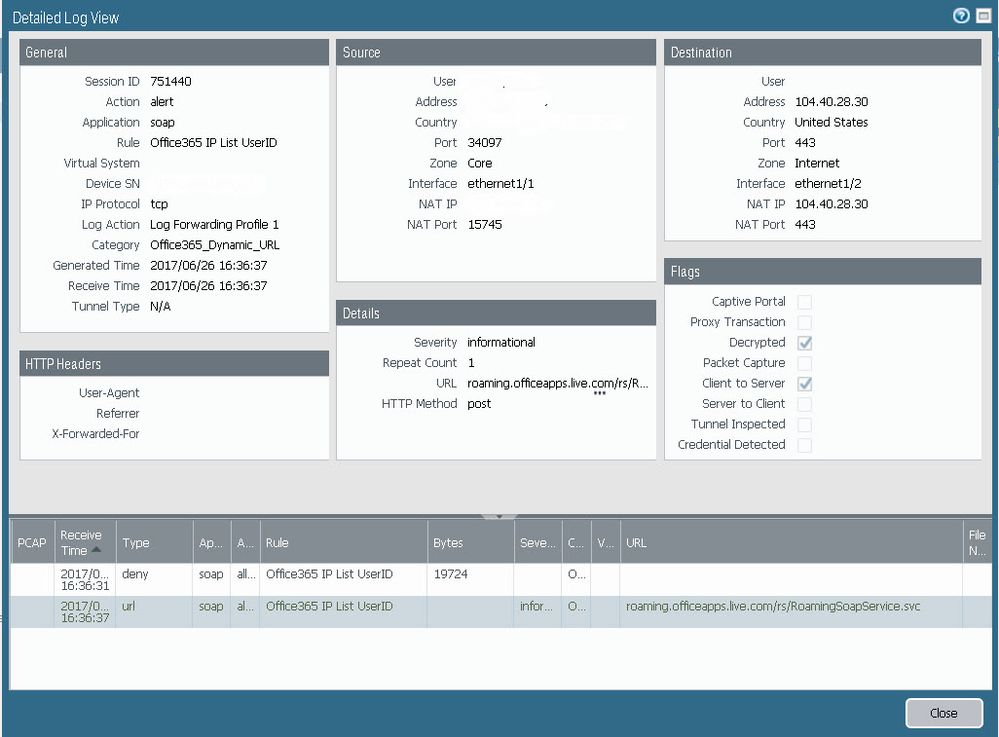Click the PCAP column header

(31, 543)
